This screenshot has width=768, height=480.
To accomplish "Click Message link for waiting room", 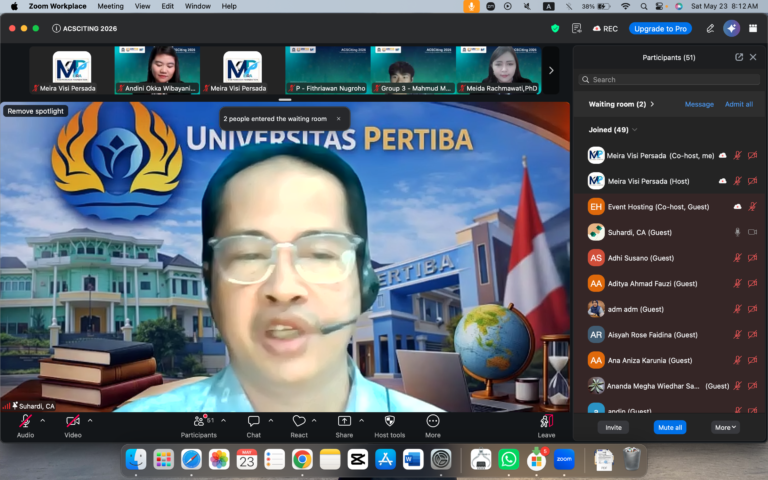I will (x=699, y=104).
